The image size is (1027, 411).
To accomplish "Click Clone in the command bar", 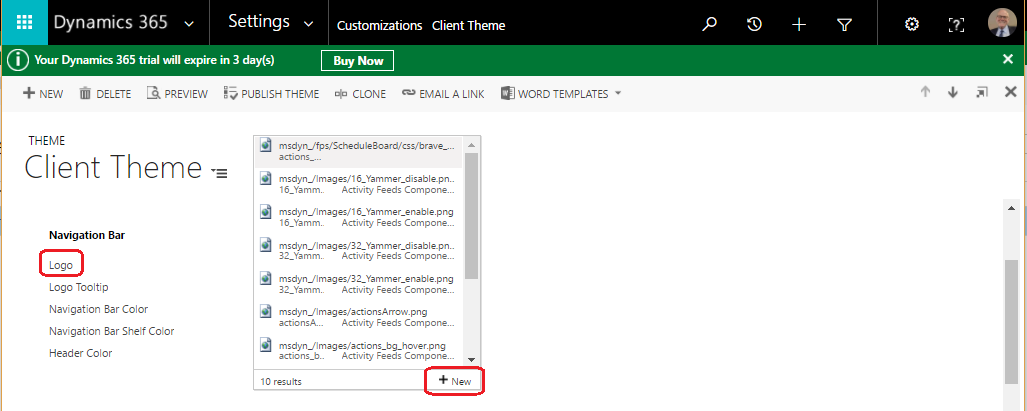I will click(x=361, y=94).
